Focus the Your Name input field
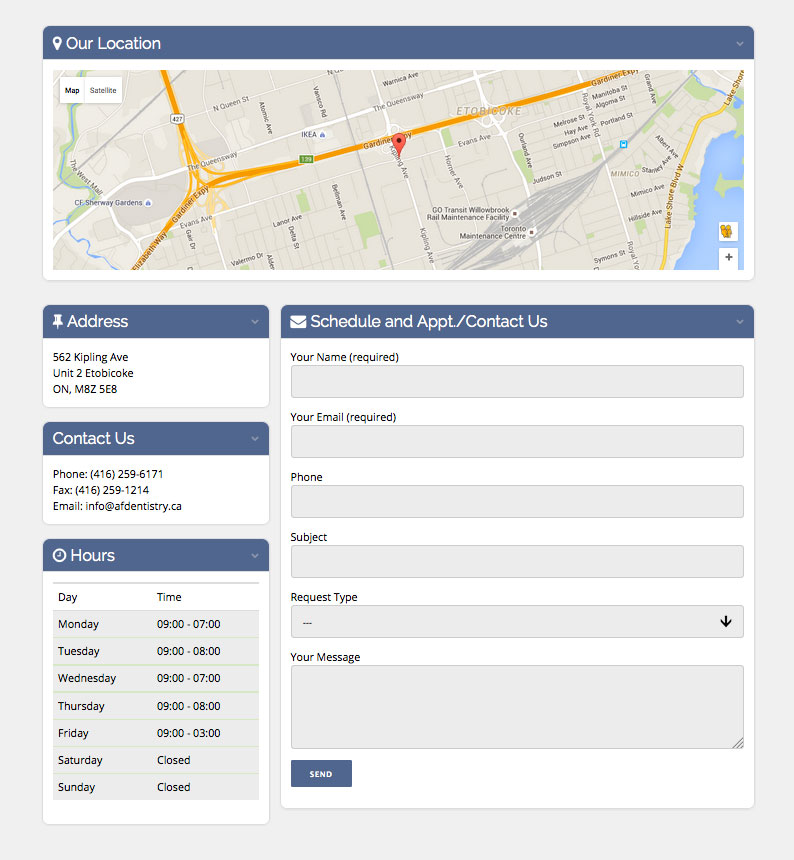Image resolution: width=794 pixels, height=860 pixels. pyautogui.click(x=517, y=381)
